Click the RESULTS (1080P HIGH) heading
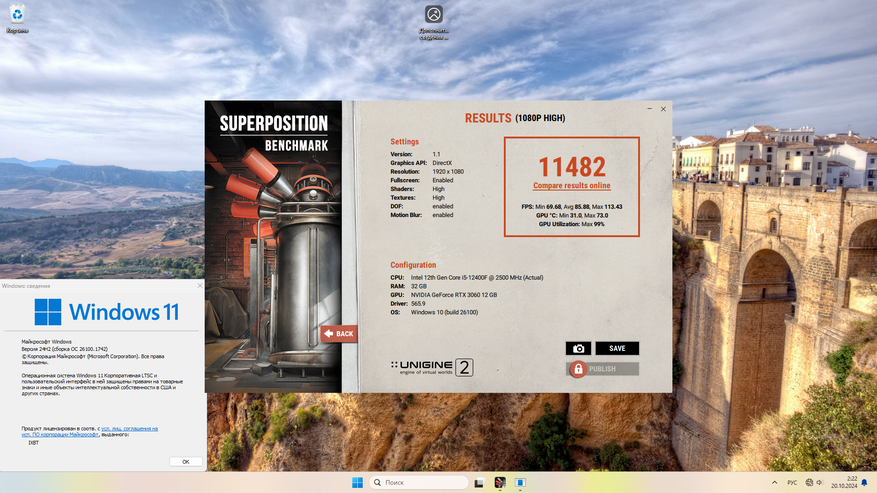Screen dimensions: 877x493 click(x=515, y=118)
